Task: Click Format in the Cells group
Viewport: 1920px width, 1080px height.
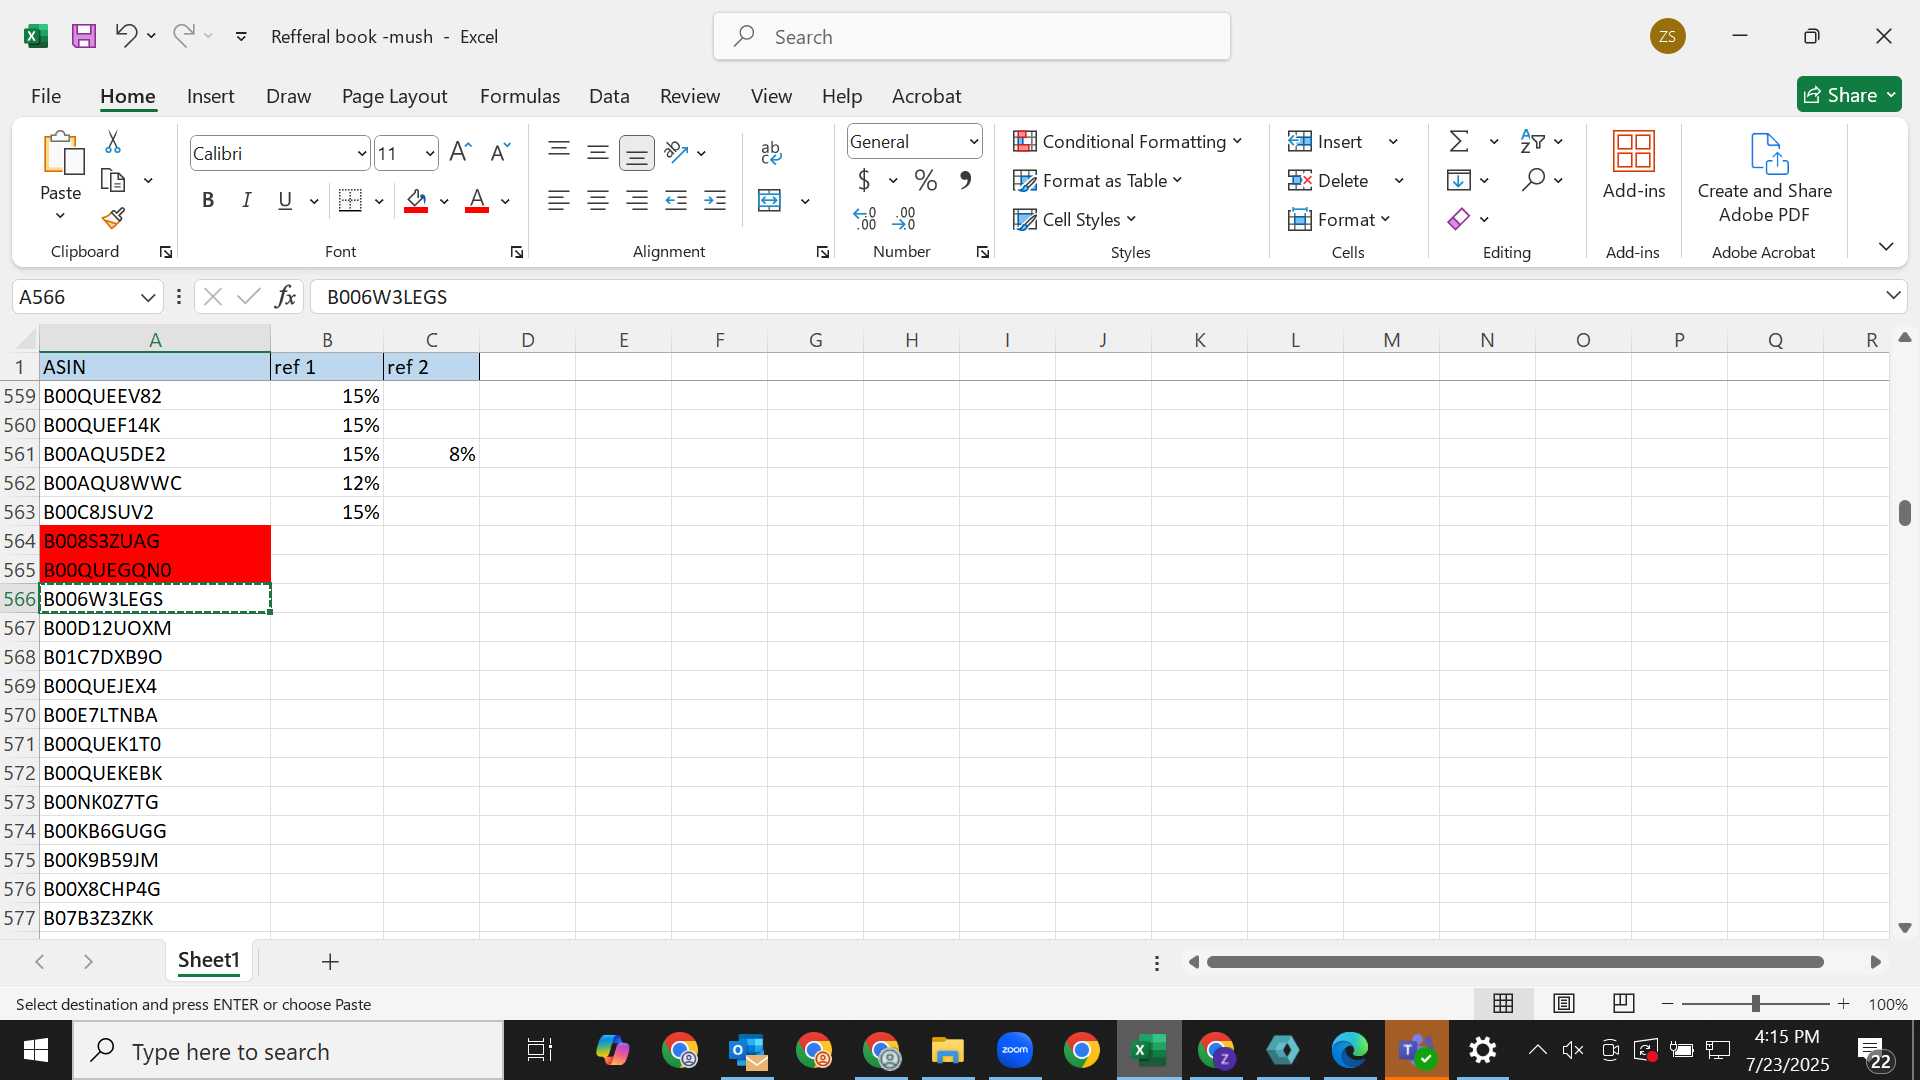Action: point(1340,220)
